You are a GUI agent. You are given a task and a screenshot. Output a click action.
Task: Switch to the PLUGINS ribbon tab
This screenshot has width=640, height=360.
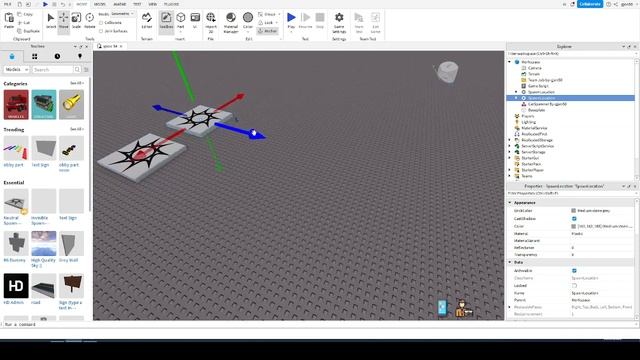pyautogui.click(x=171, y=4)
